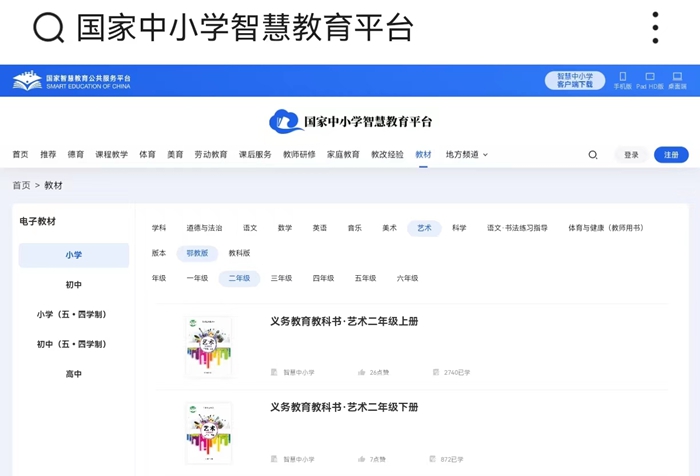The height and width of the screenshot is (476, 700).
Task: Click the Pad HD版 tablet icon
Action: 649,77
